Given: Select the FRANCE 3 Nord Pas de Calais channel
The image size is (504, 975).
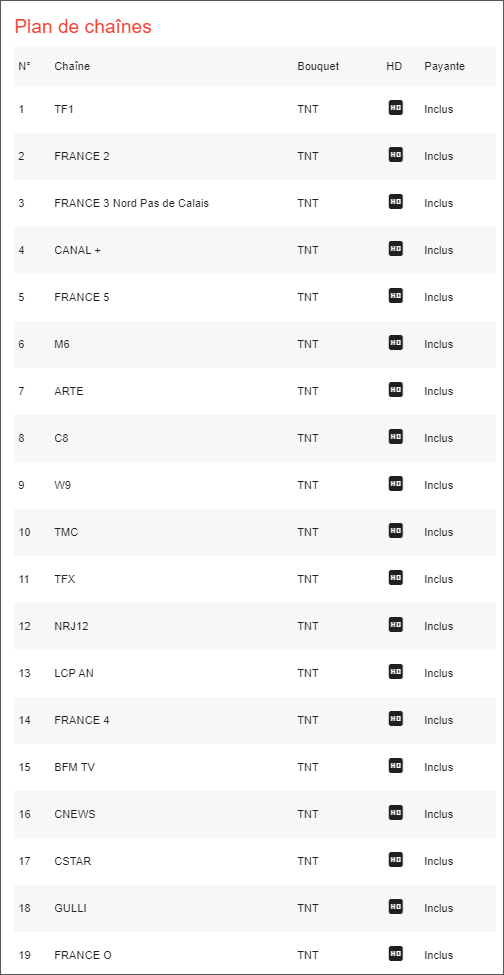Looking at the screenshot, I should [x=132, y=203].
